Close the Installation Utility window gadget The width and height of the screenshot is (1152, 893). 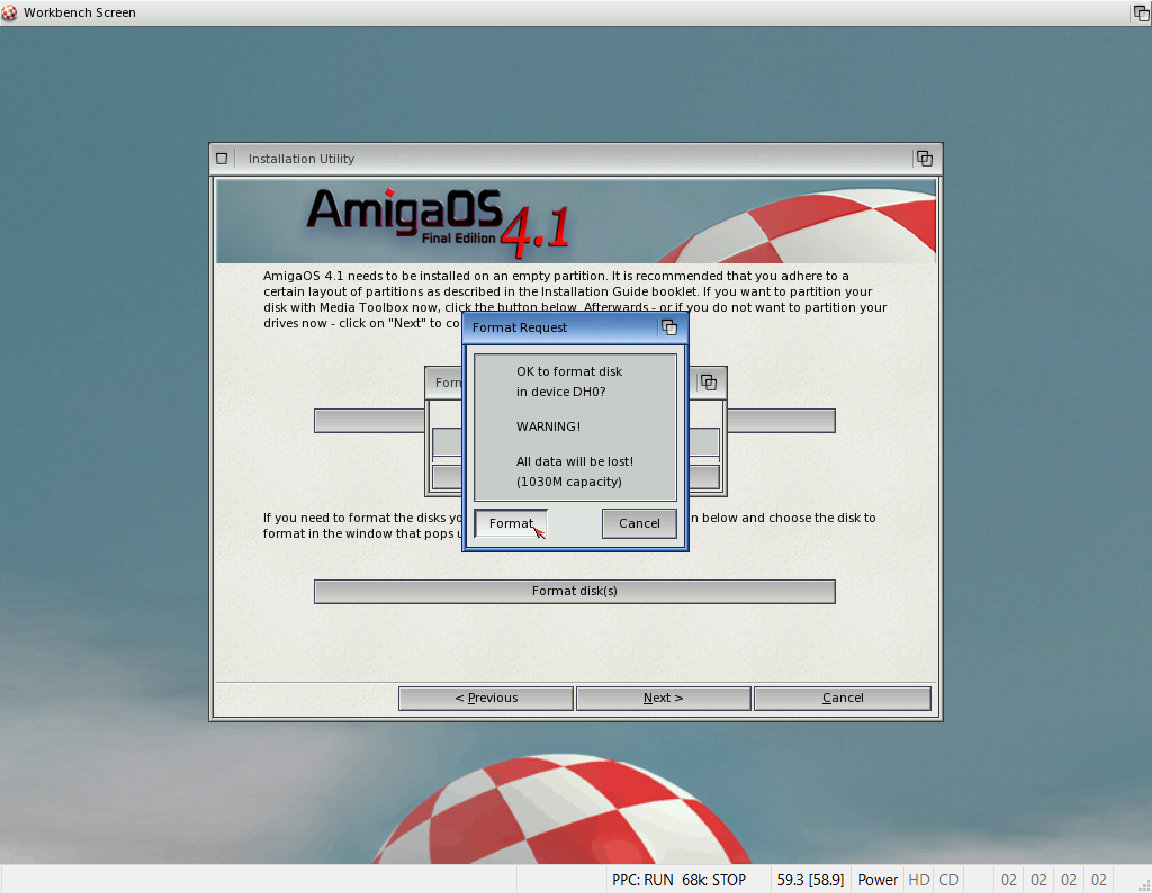[221, 159]
